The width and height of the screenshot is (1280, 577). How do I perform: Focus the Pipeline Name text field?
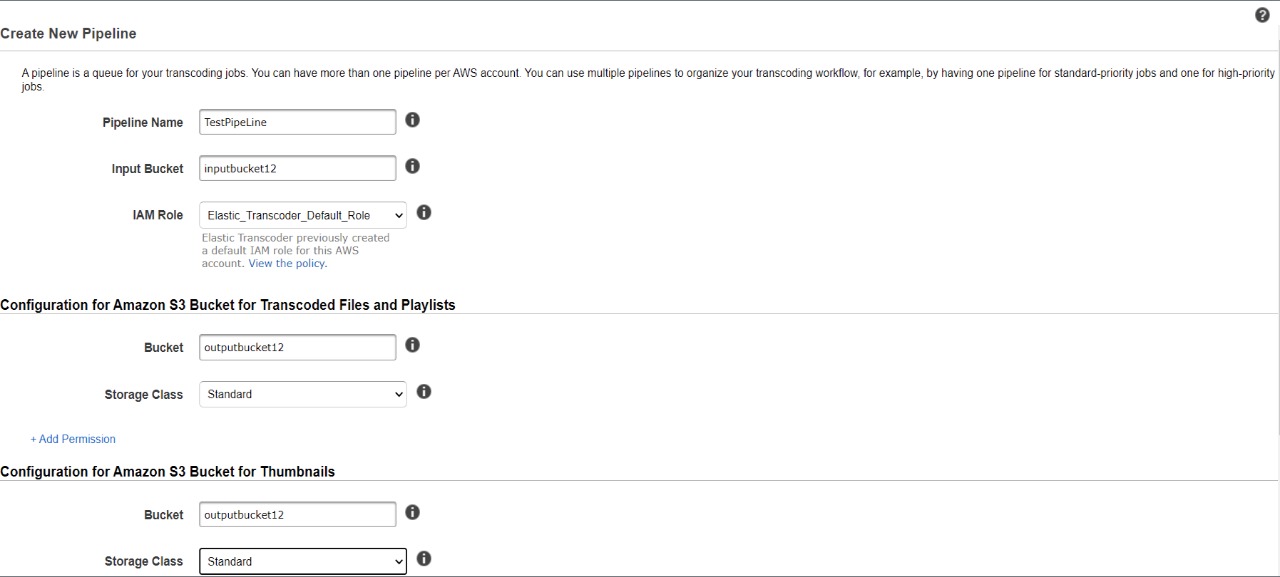pos(298,122)
